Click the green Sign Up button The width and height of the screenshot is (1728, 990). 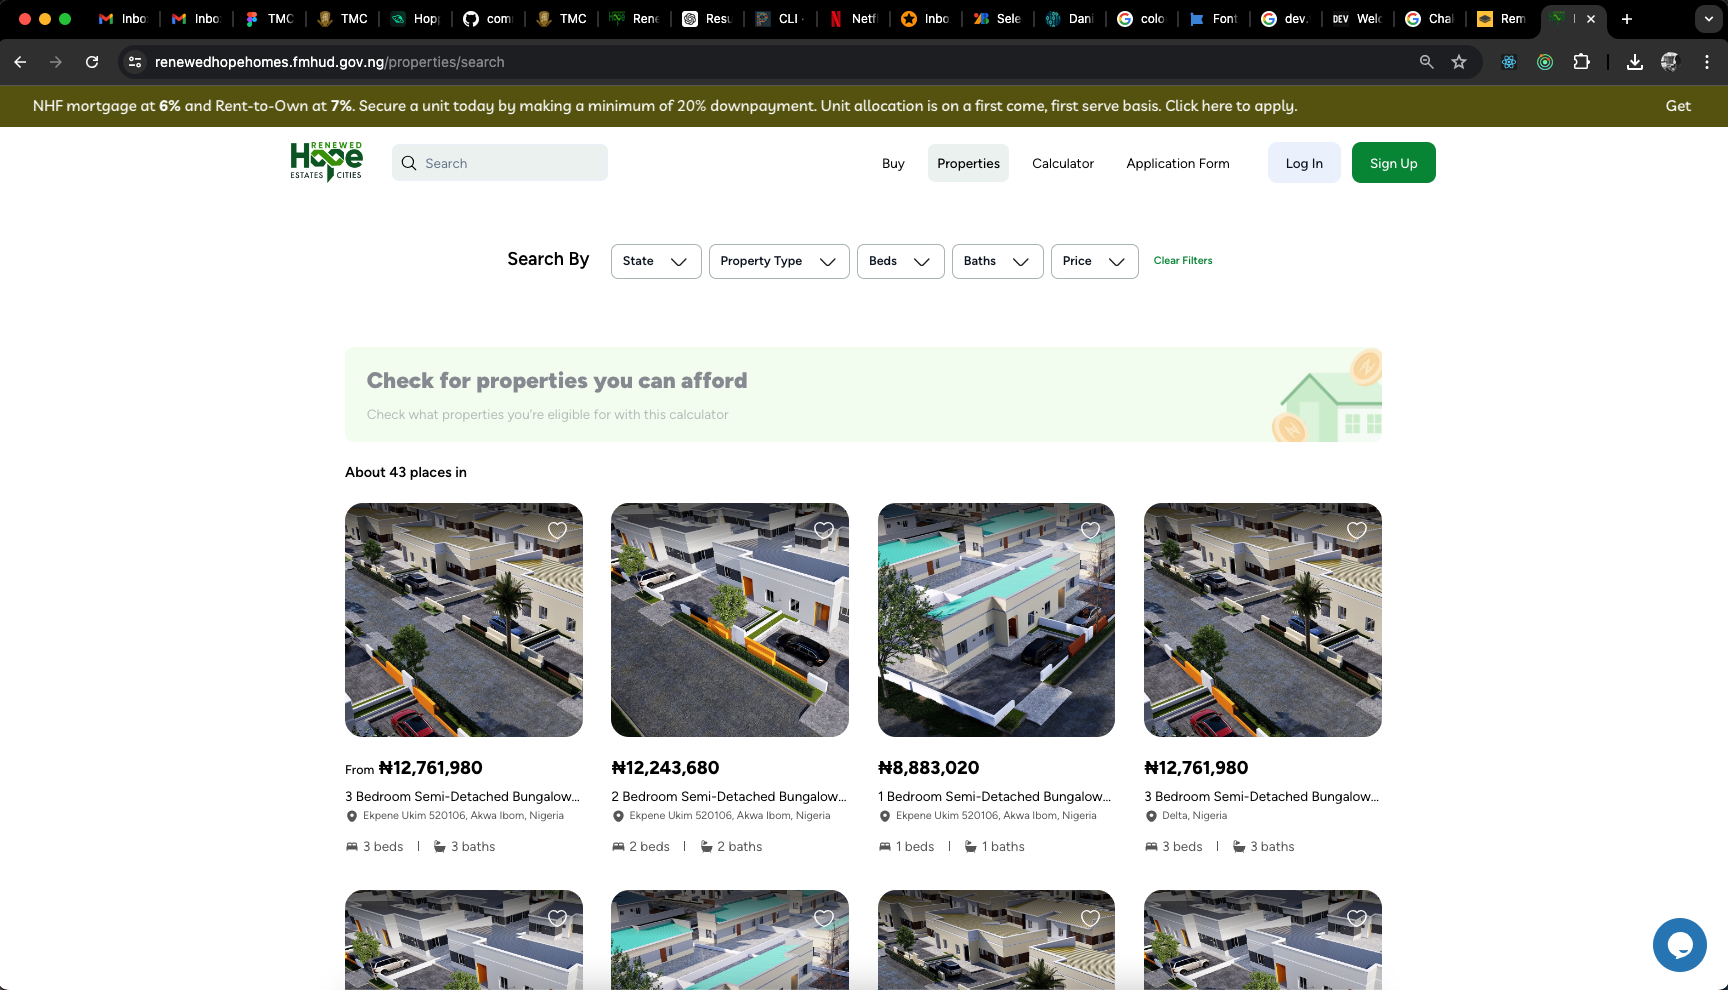[1394, 163]
